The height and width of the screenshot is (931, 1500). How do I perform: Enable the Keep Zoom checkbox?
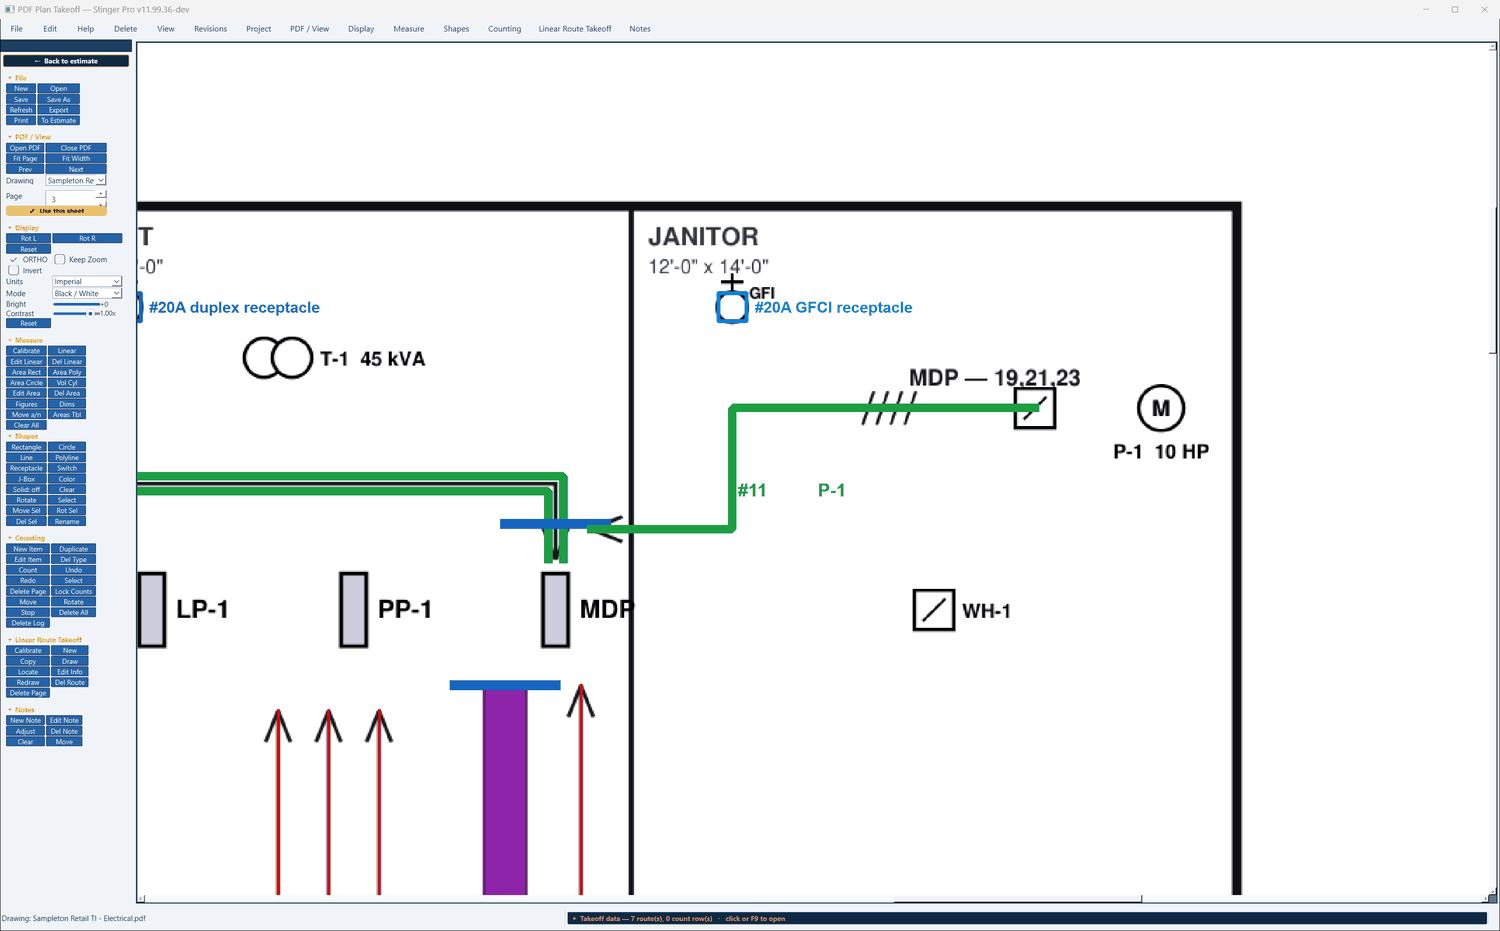60,259
